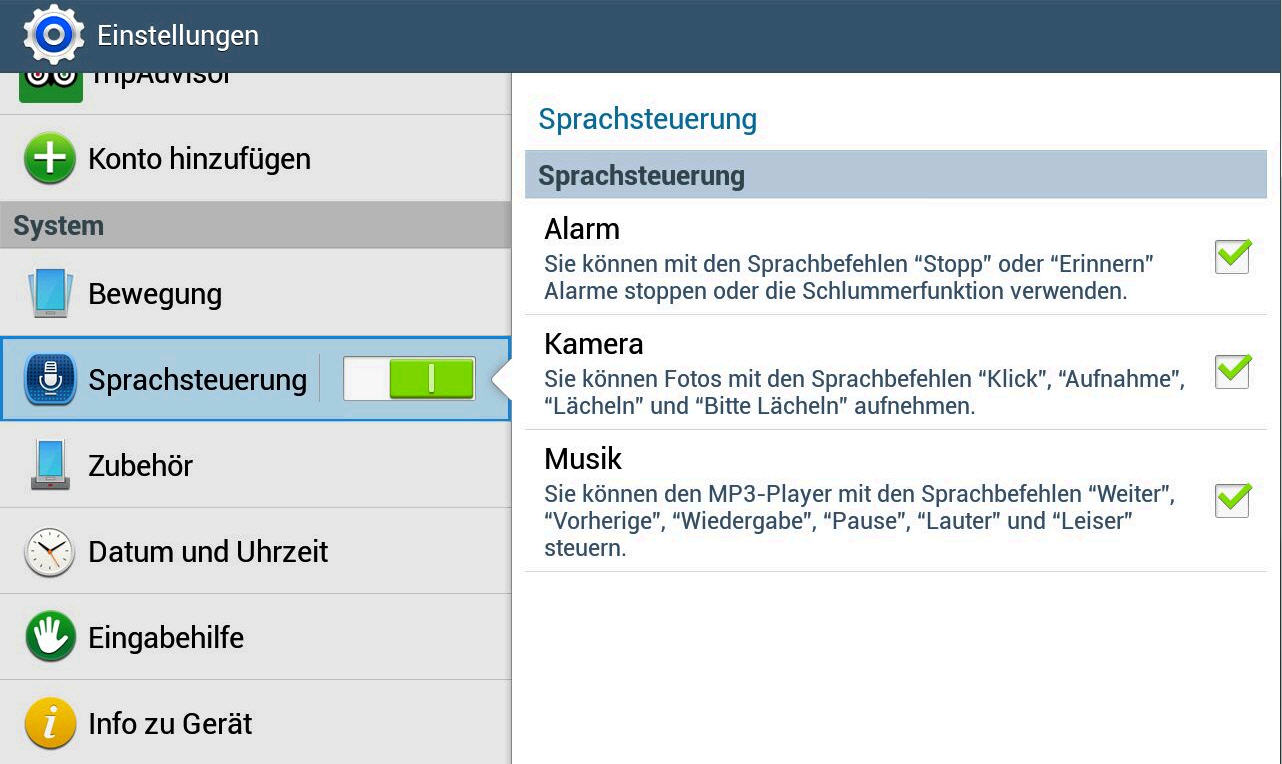Open Konto hinzufügen
The image size is (1282, 764).
(x=199, y=159)
